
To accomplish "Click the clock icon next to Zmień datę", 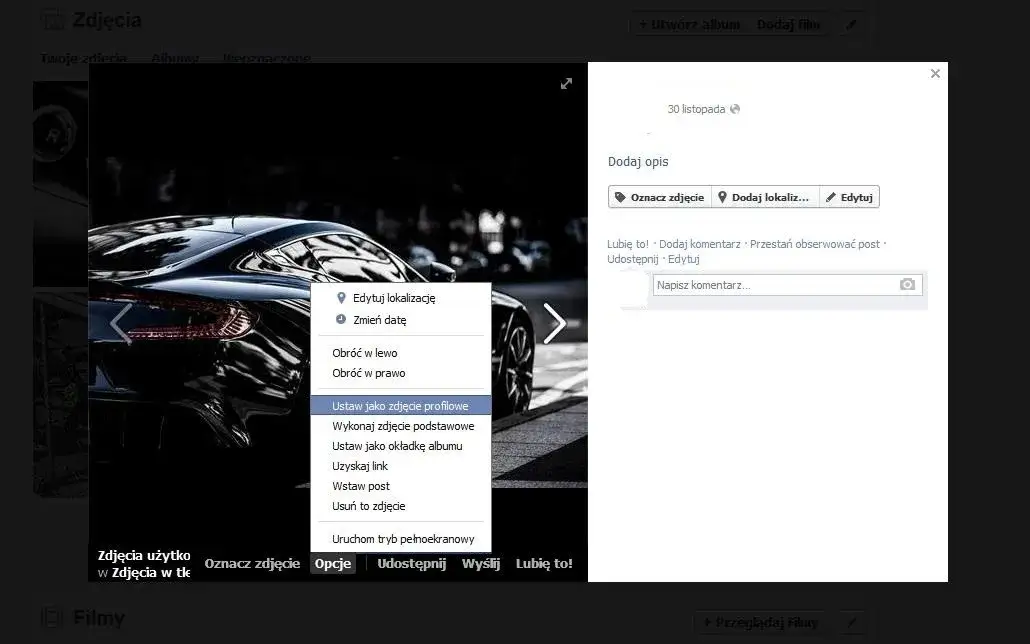I will (x=341, y=318).
